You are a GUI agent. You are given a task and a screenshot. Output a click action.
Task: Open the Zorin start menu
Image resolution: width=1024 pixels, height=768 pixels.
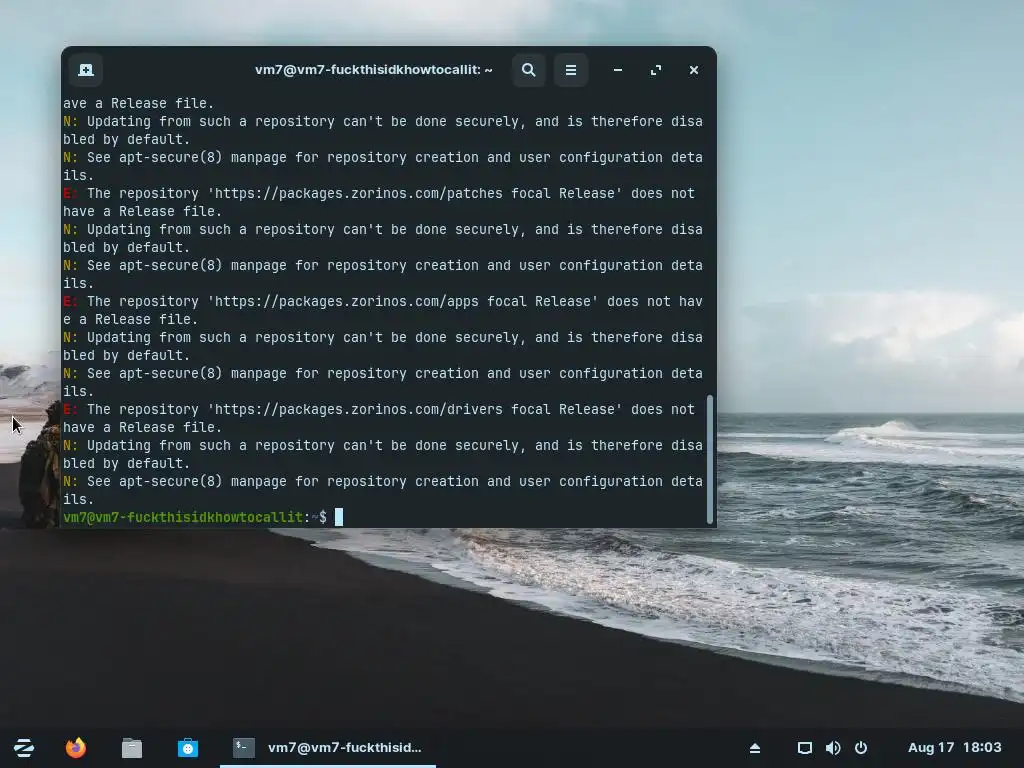tap(24, 748)
